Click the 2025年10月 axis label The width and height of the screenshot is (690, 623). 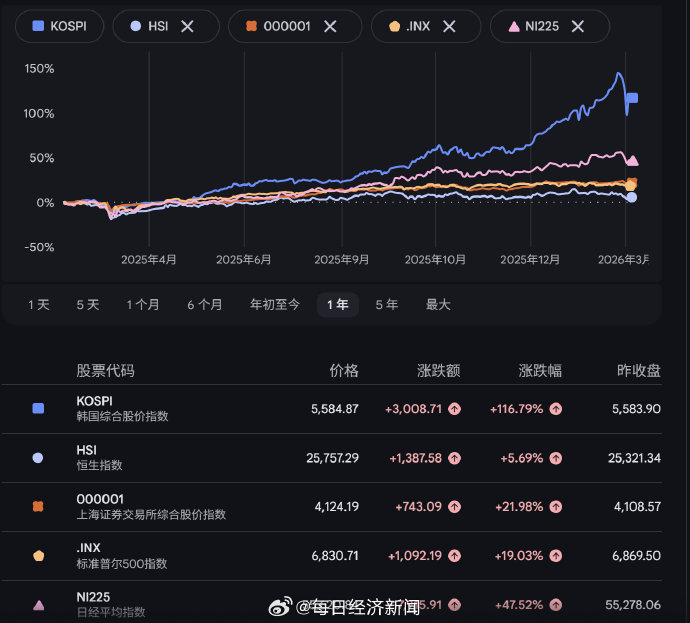tap(435, 260)
